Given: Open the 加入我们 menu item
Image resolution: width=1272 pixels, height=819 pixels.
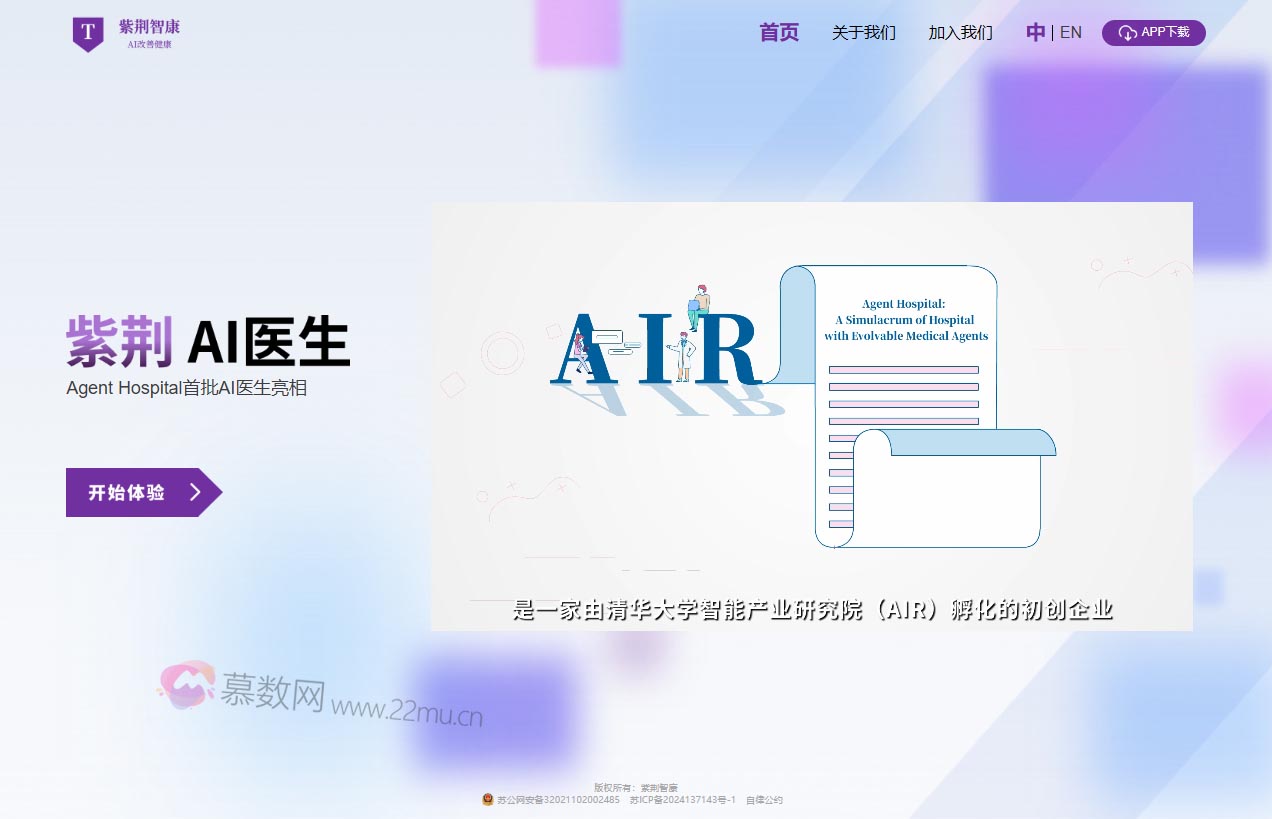Looking at the screenshot, I should (x=960, y=33).
